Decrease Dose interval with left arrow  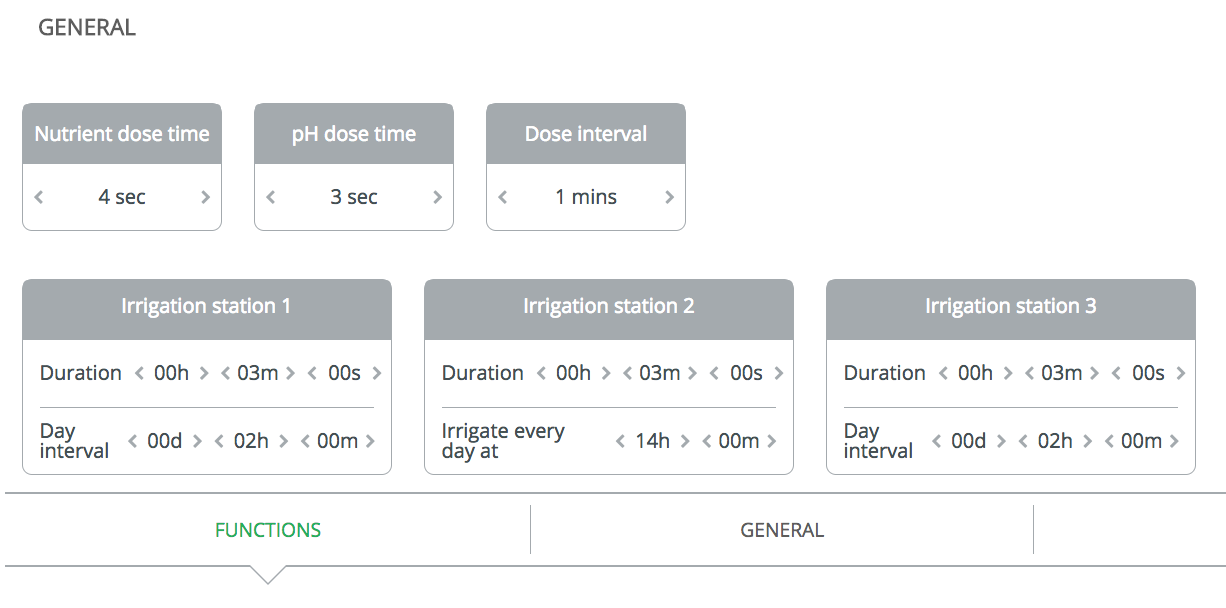pos(503,197)
